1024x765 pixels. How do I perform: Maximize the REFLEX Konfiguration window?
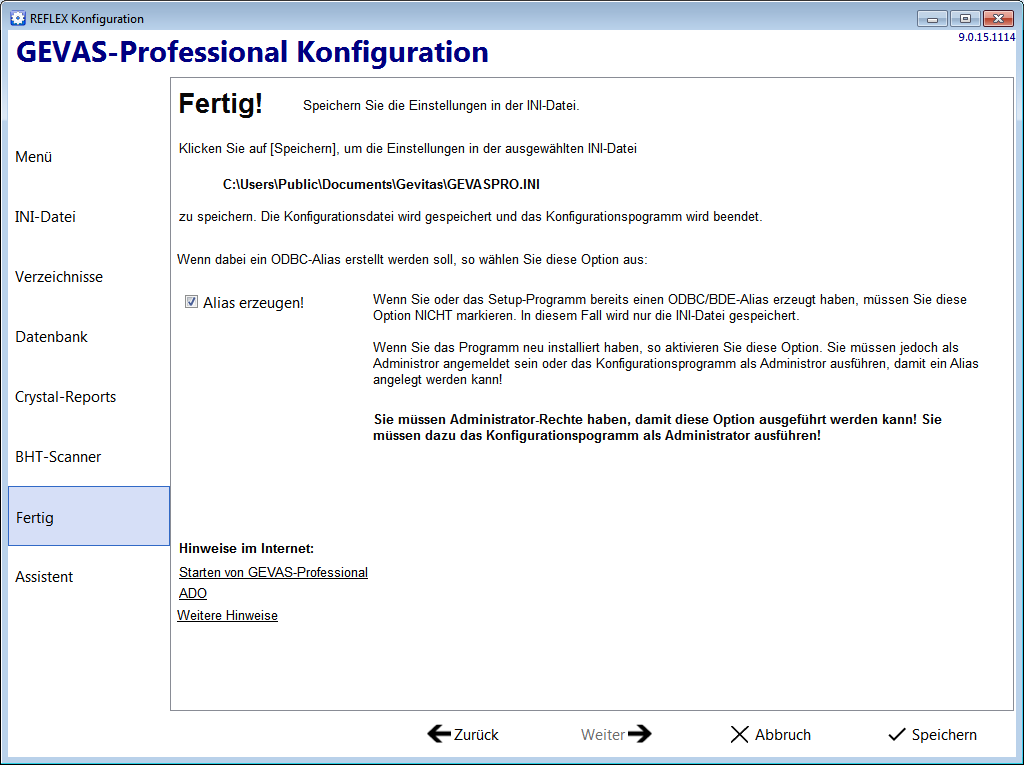[x=965, y=19]
